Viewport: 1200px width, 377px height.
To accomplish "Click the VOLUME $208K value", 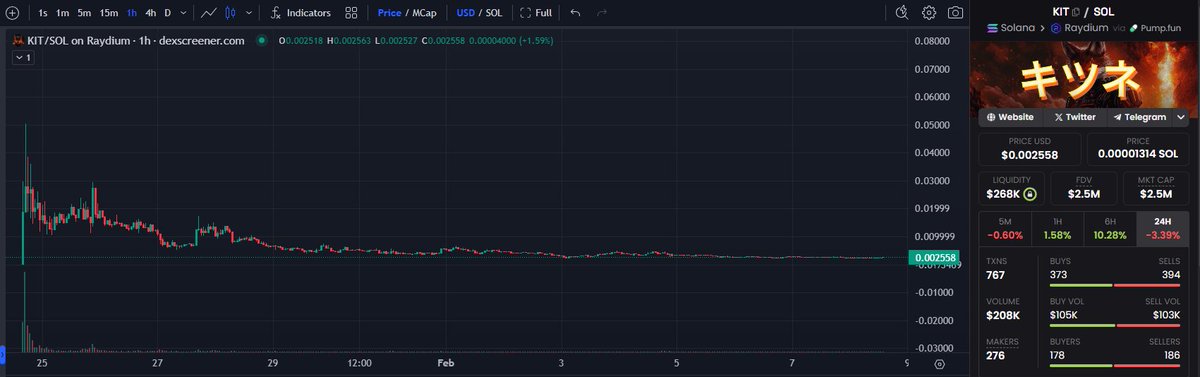I will click(1003, 315).
